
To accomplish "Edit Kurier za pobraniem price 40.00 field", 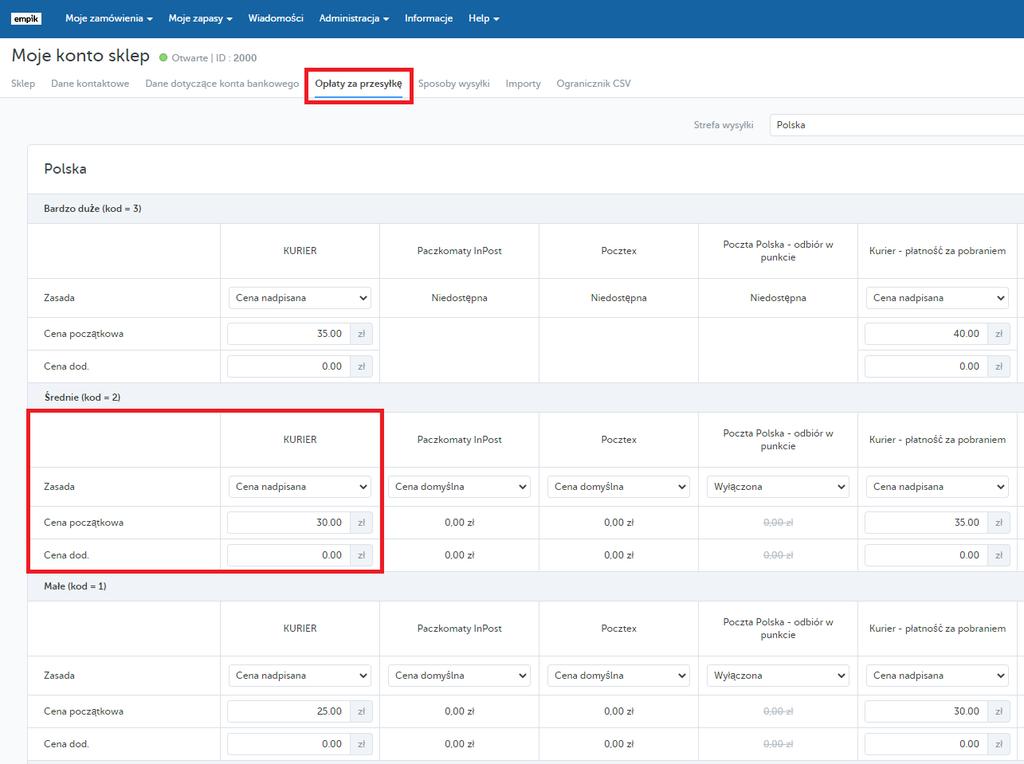I will pos(926,334).
